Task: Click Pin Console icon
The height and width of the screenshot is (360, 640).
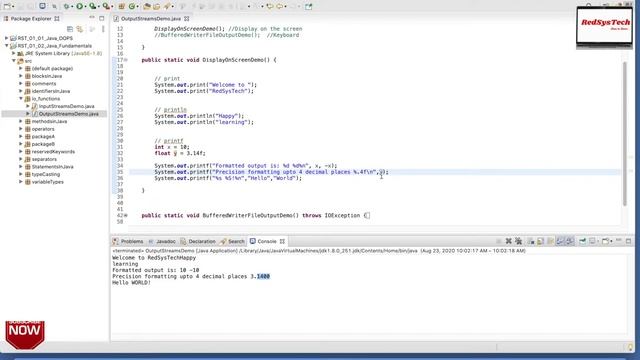Action: point(582,241)
